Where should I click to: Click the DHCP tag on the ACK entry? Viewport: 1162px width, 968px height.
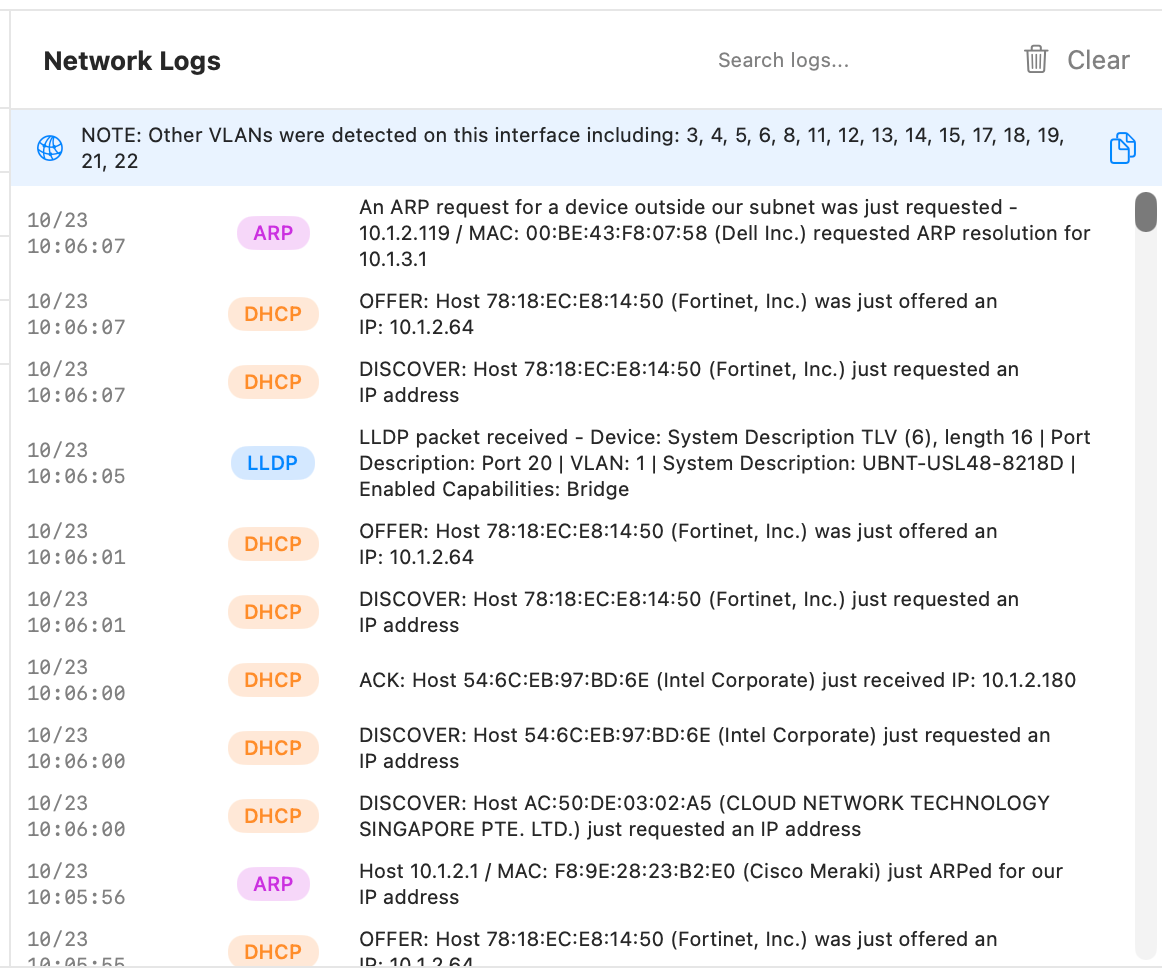273,680
